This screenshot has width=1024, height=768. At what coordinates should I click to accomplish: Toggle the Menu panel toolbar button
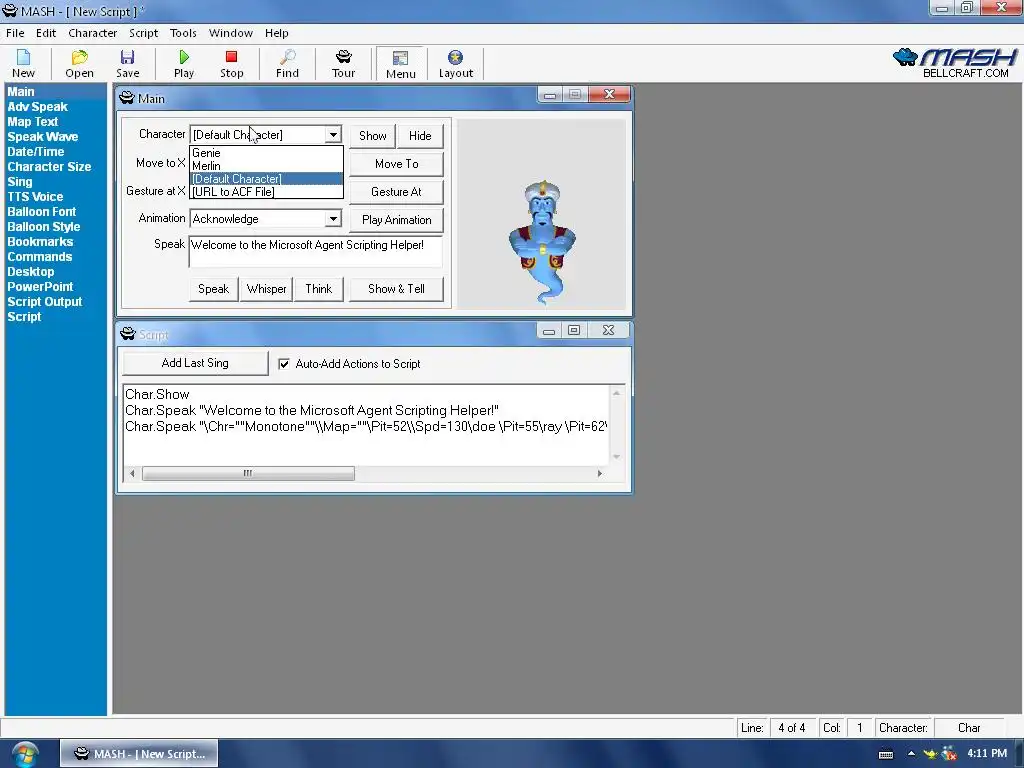click(400, 64)
